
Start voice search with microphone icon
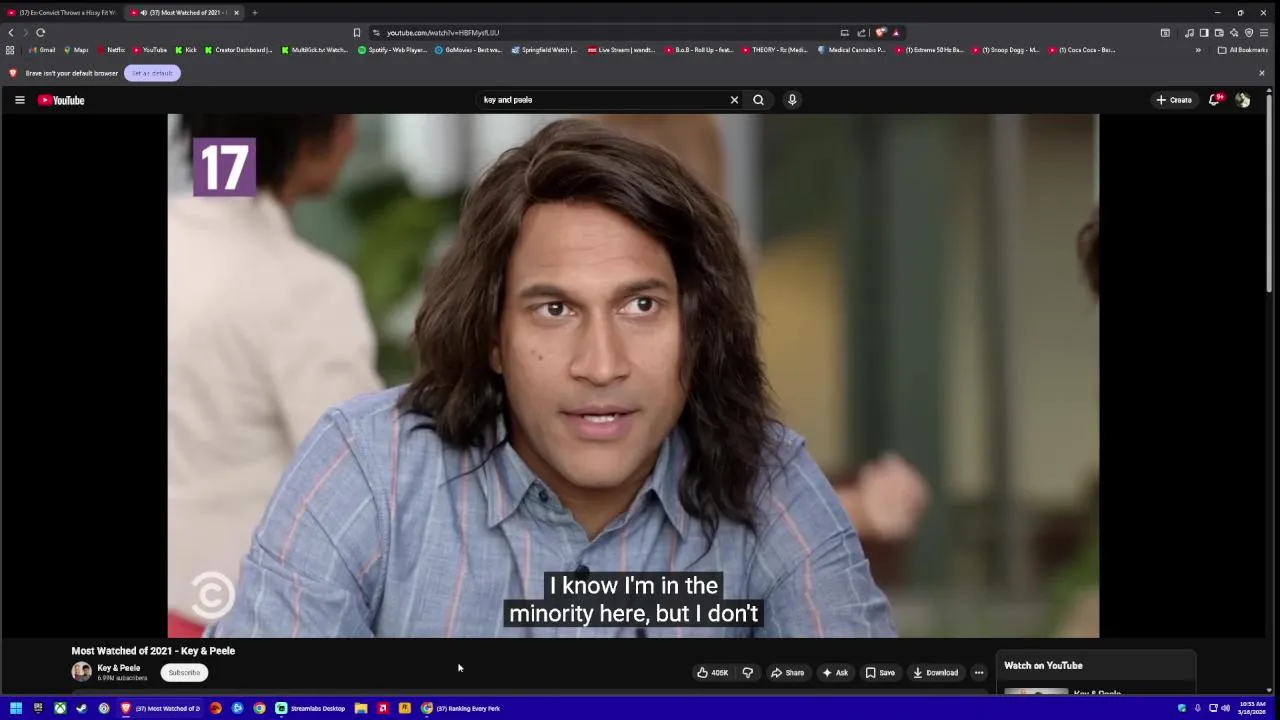point(792,100)
